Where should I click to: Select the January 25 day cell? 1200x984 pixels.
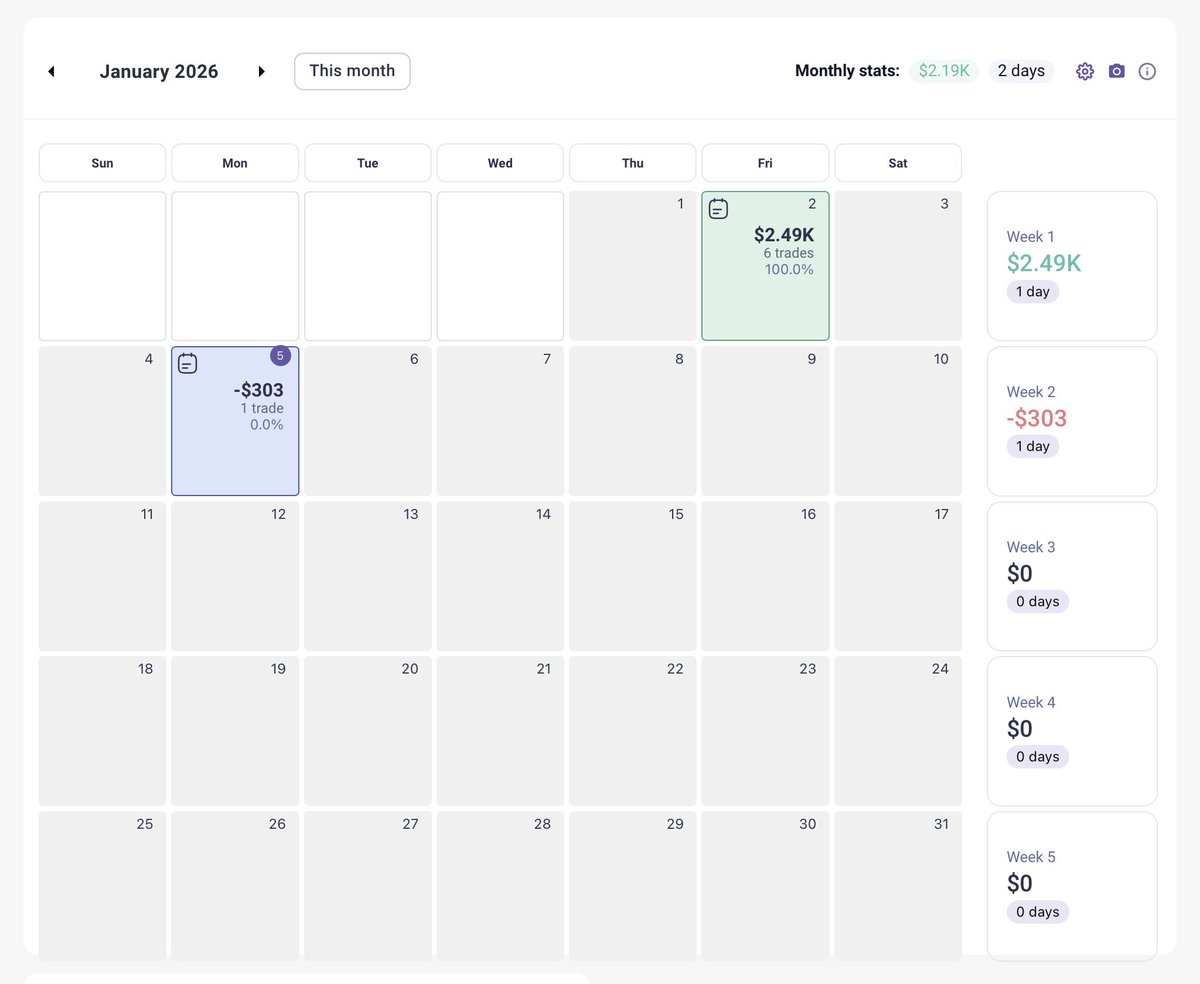click(102, 886)
